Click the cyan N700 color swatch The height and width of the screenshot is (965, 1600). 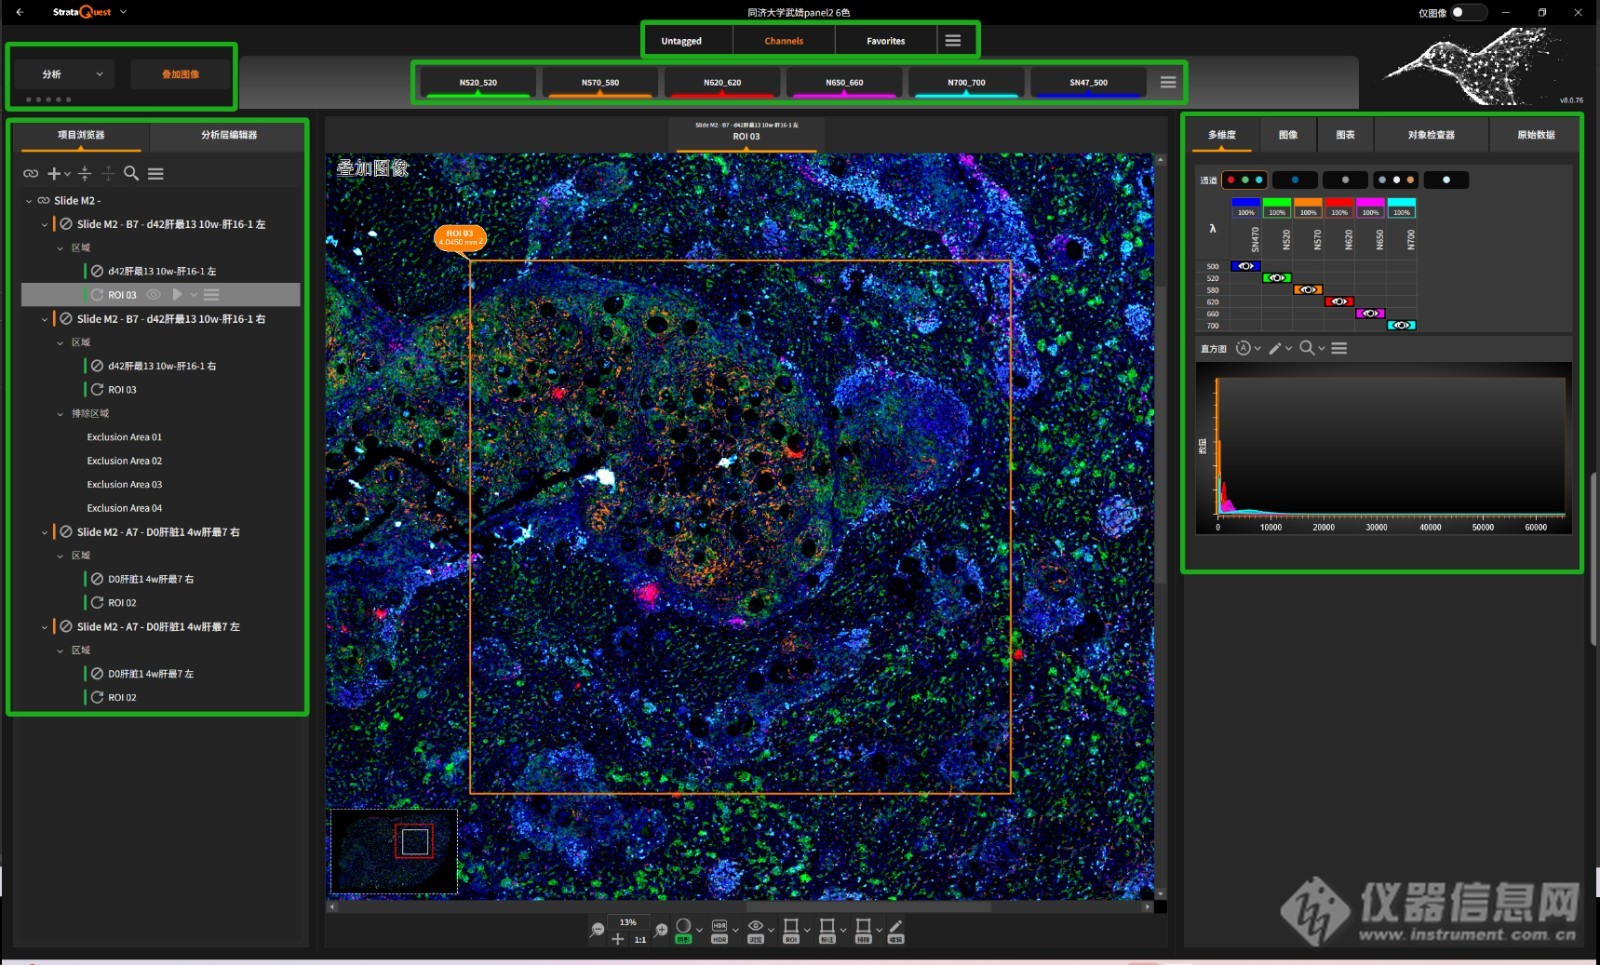1401,203
